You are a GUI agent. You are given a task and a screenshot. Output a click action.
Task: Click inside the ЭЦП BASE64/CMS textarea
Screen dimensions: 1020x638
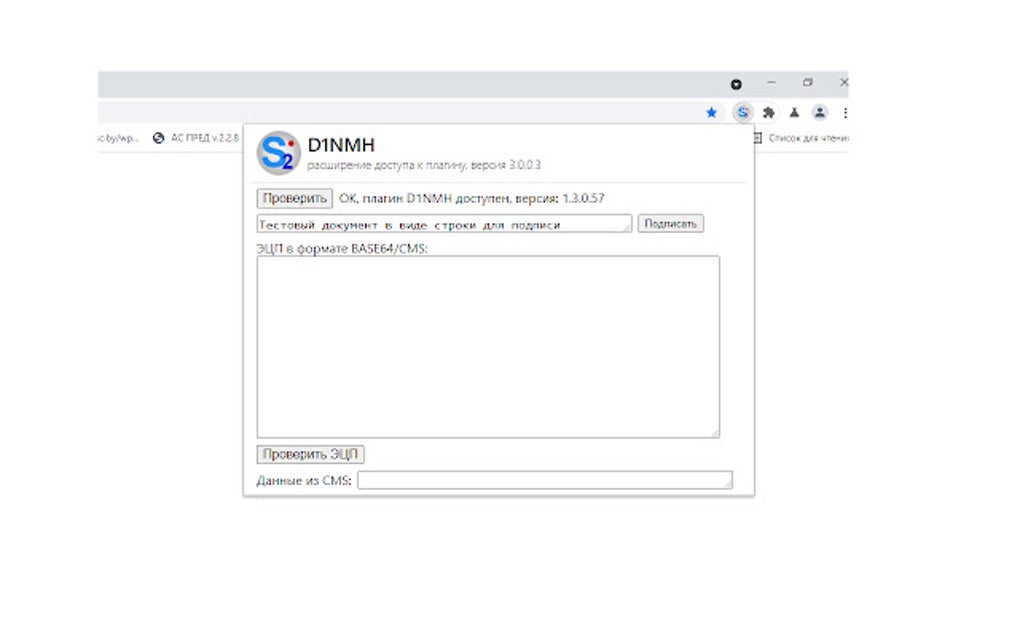(487, 345)
